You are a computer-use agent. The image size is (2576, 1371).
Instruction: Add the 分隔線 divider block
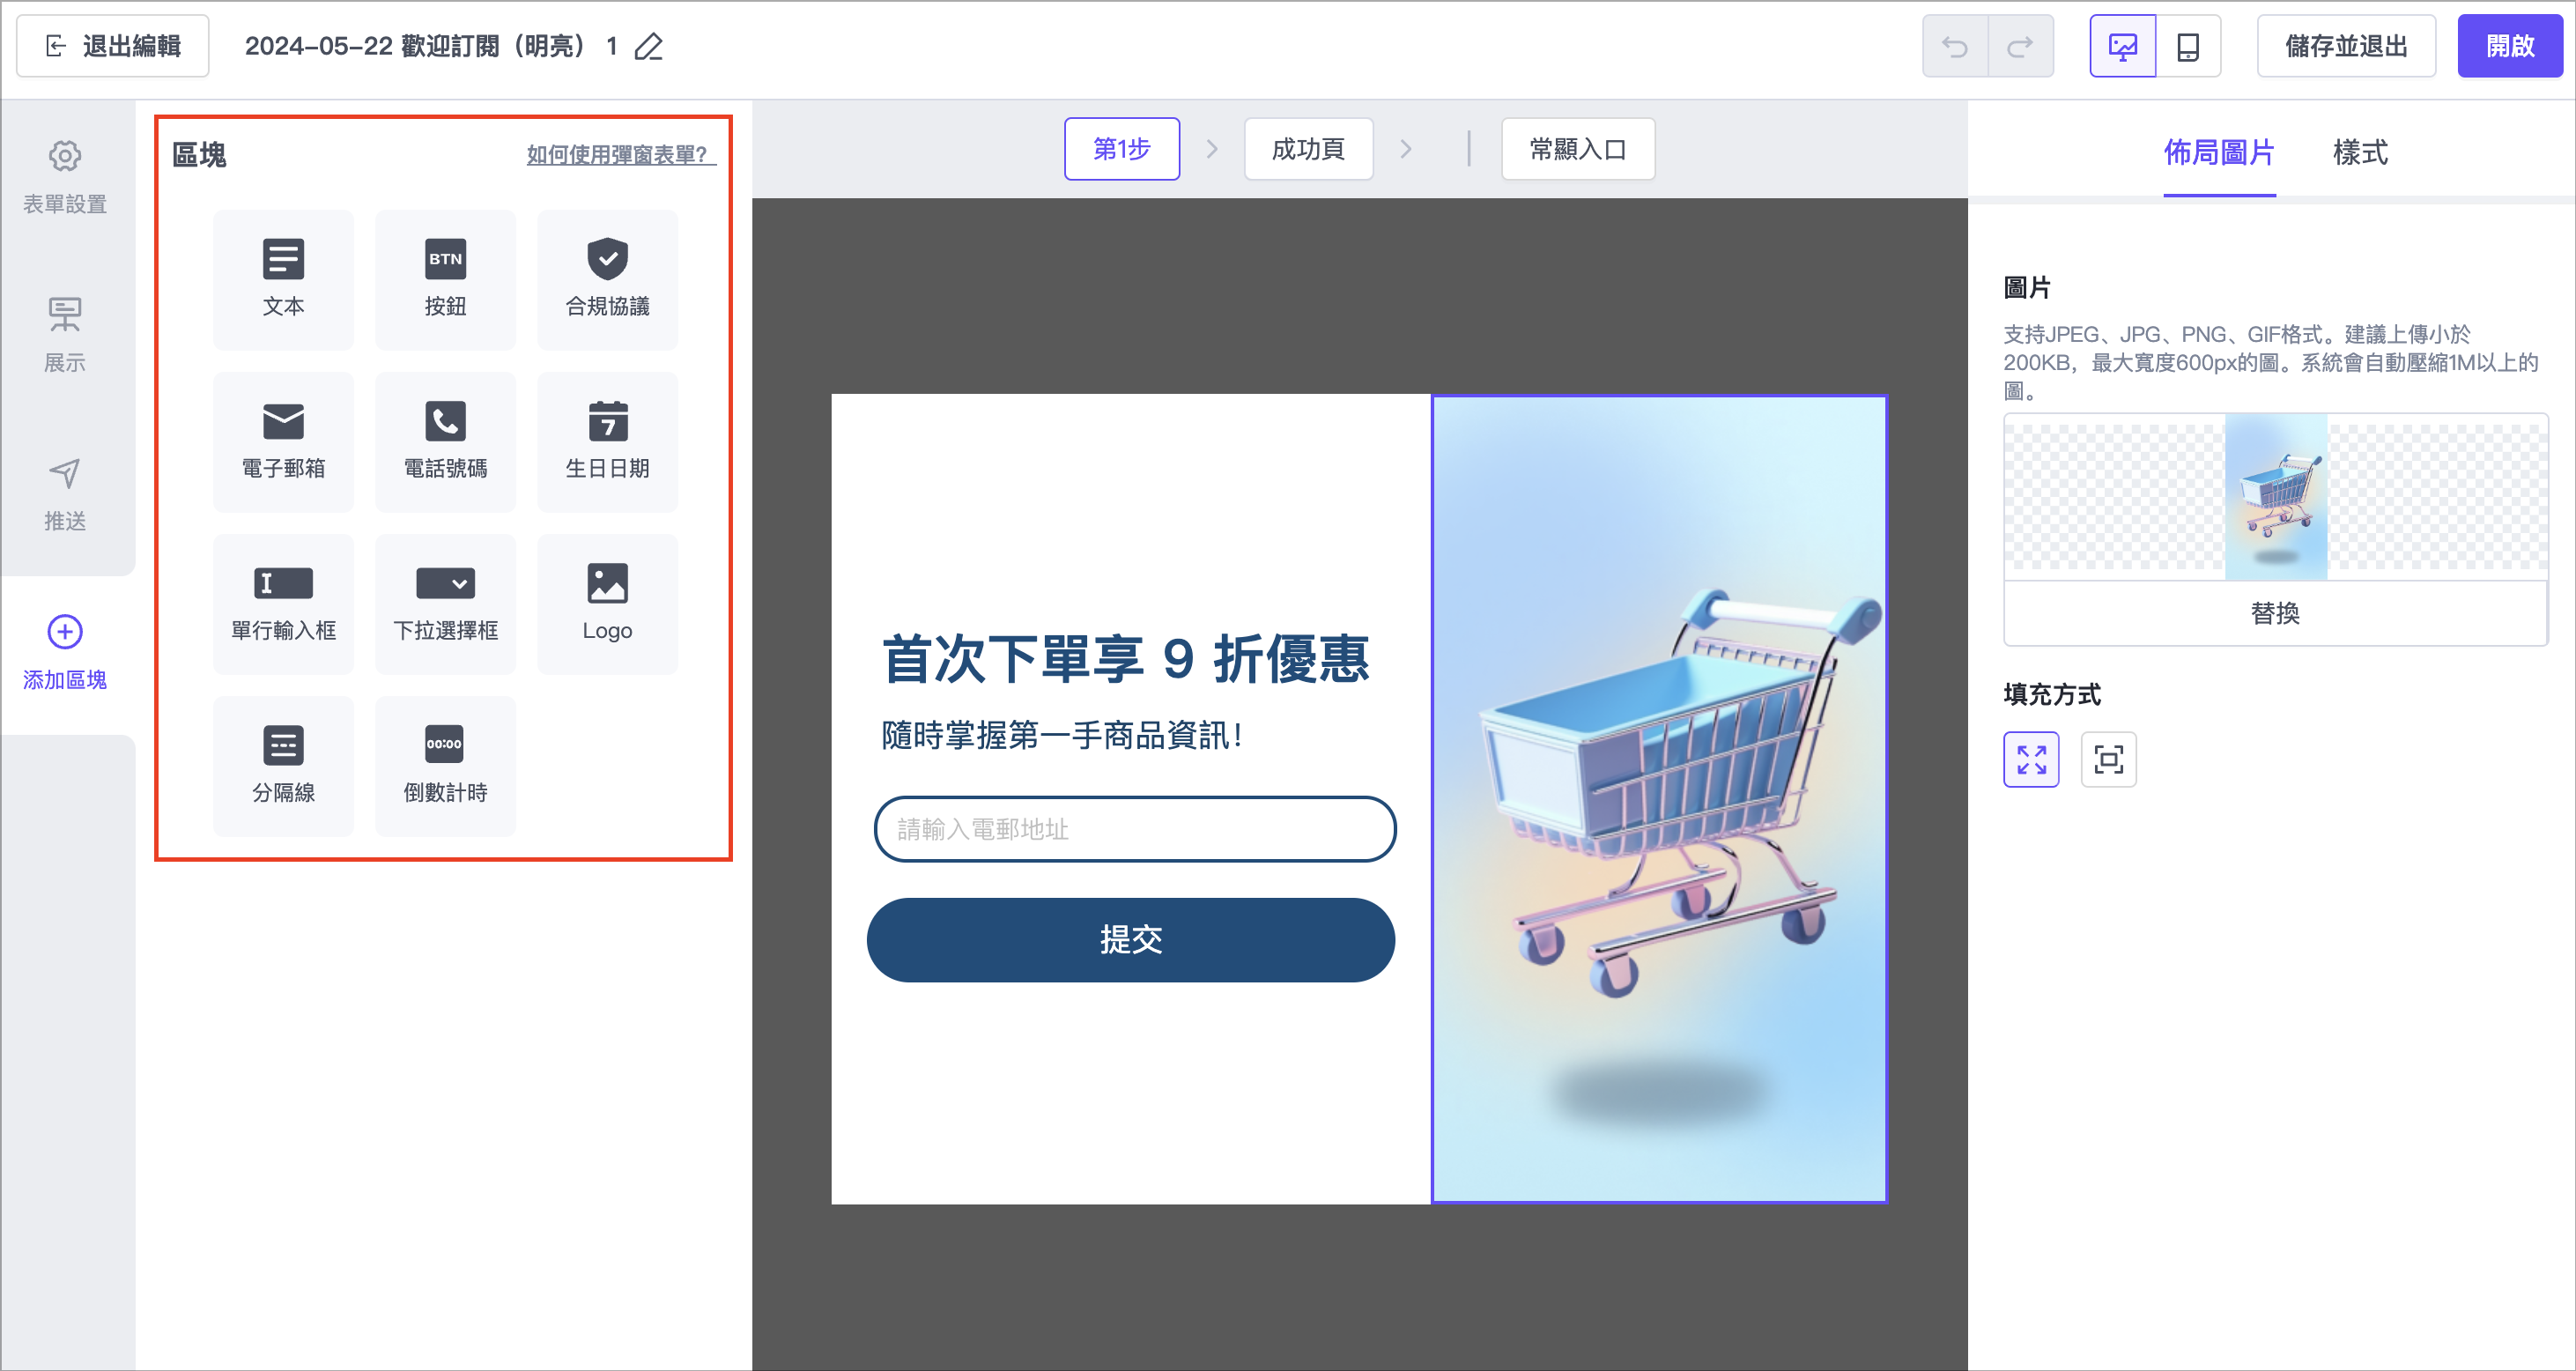pyautogui.click(x=283, y=765)
